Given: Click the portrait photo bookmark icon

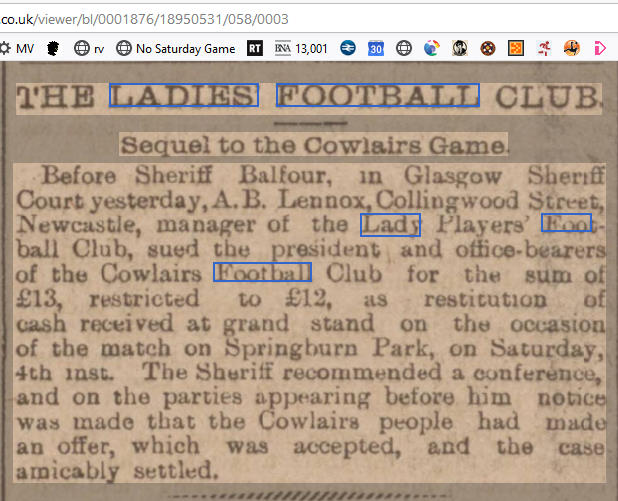Looking at the screenshot, I should click(x=460, y=48).
